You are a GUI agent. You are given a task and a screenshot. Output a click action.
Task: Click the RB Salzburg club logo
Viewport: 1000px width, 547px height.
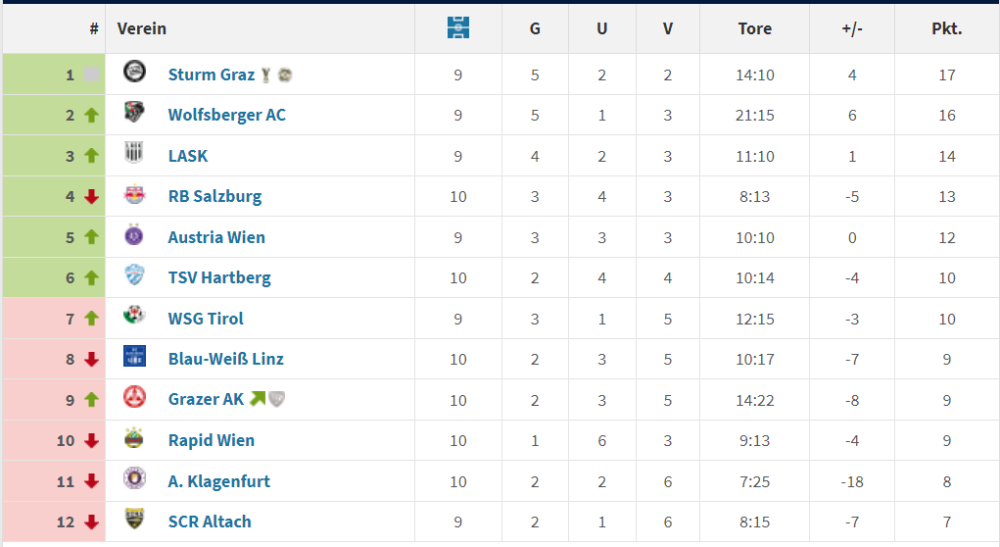[x=135, y=195]
